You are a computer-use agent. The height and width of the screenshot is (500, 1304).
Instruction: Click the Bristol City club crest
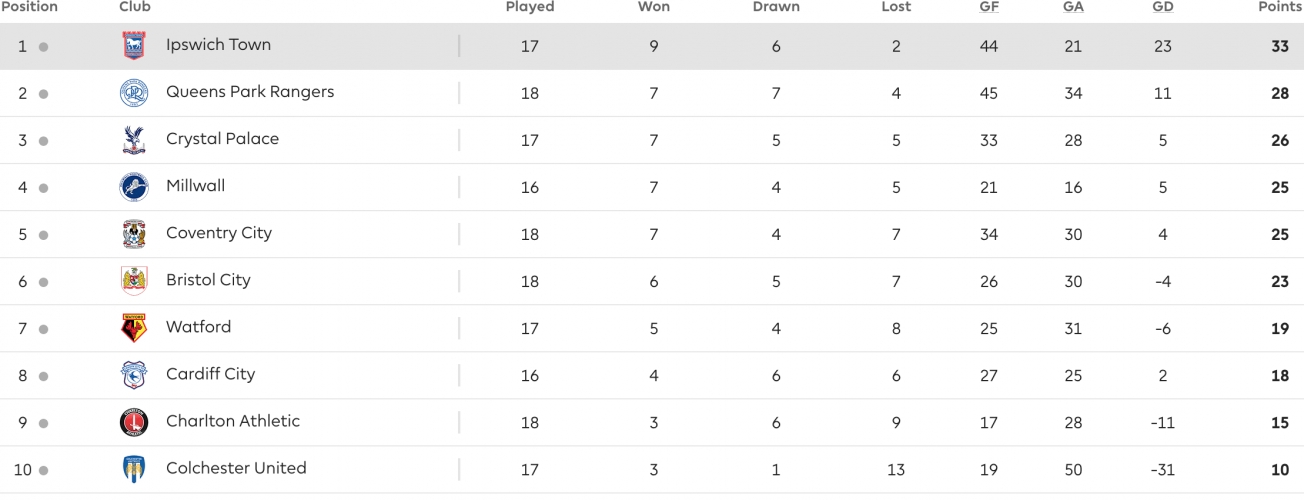point(133,281)
